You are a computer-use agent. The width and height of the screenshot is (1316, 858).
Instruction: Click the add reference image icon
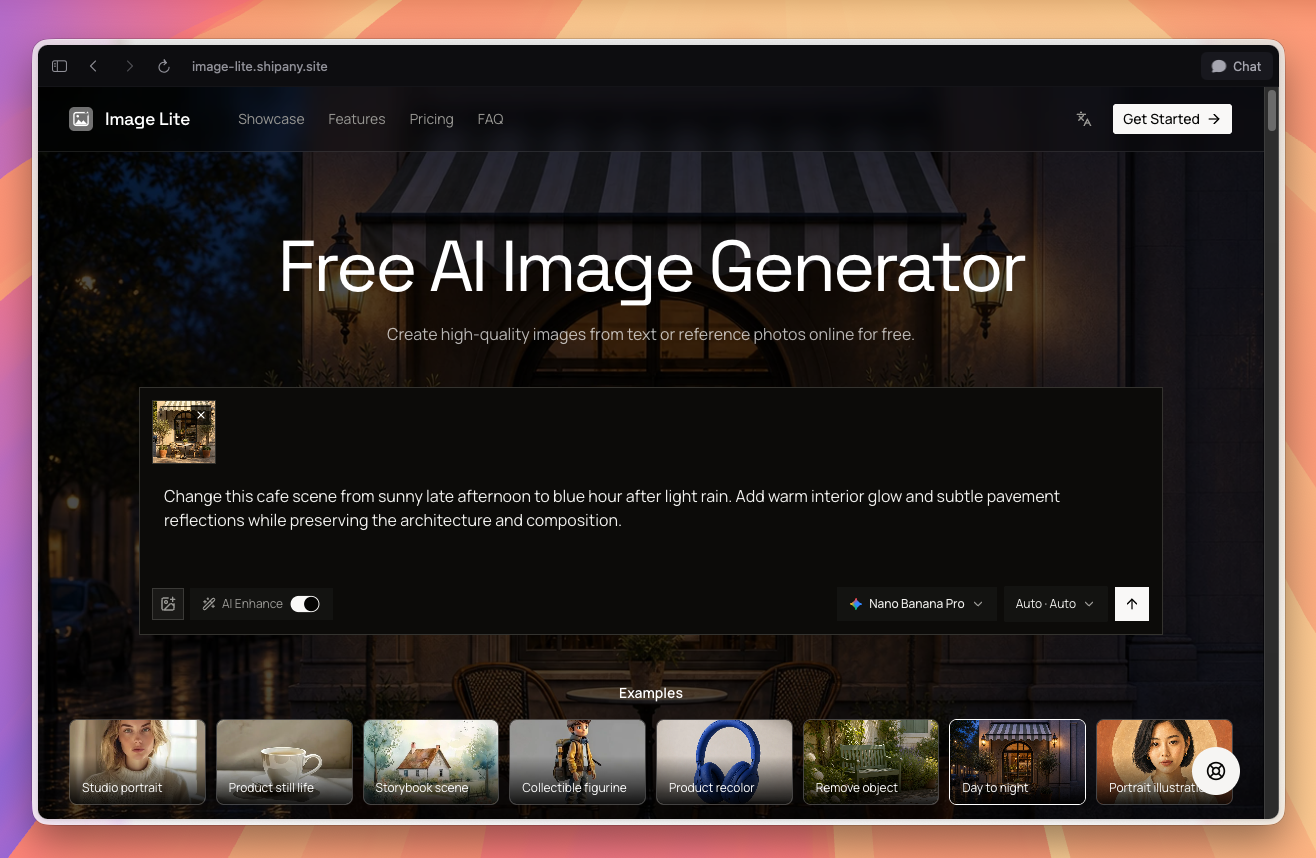point(168,604)
